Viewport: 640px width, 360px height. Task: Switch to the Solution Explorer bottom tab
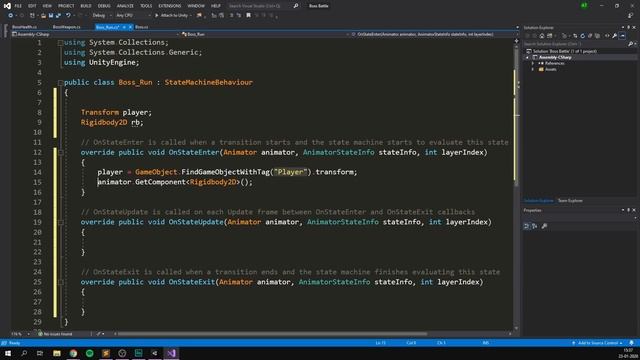538,200
